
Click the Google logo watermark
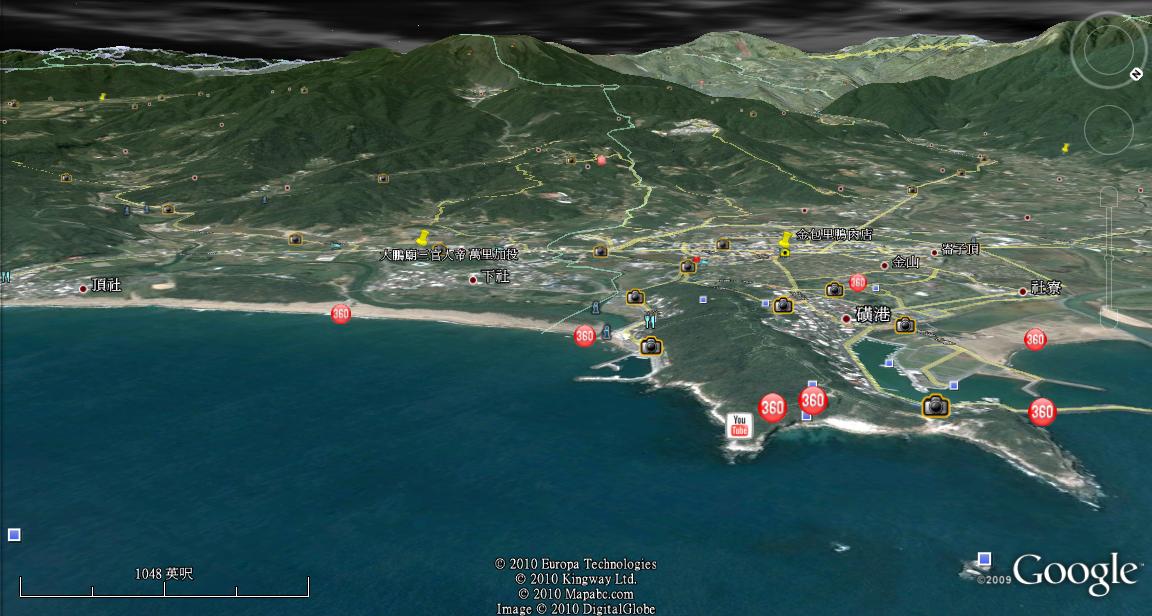click(x=1075, y=573)
